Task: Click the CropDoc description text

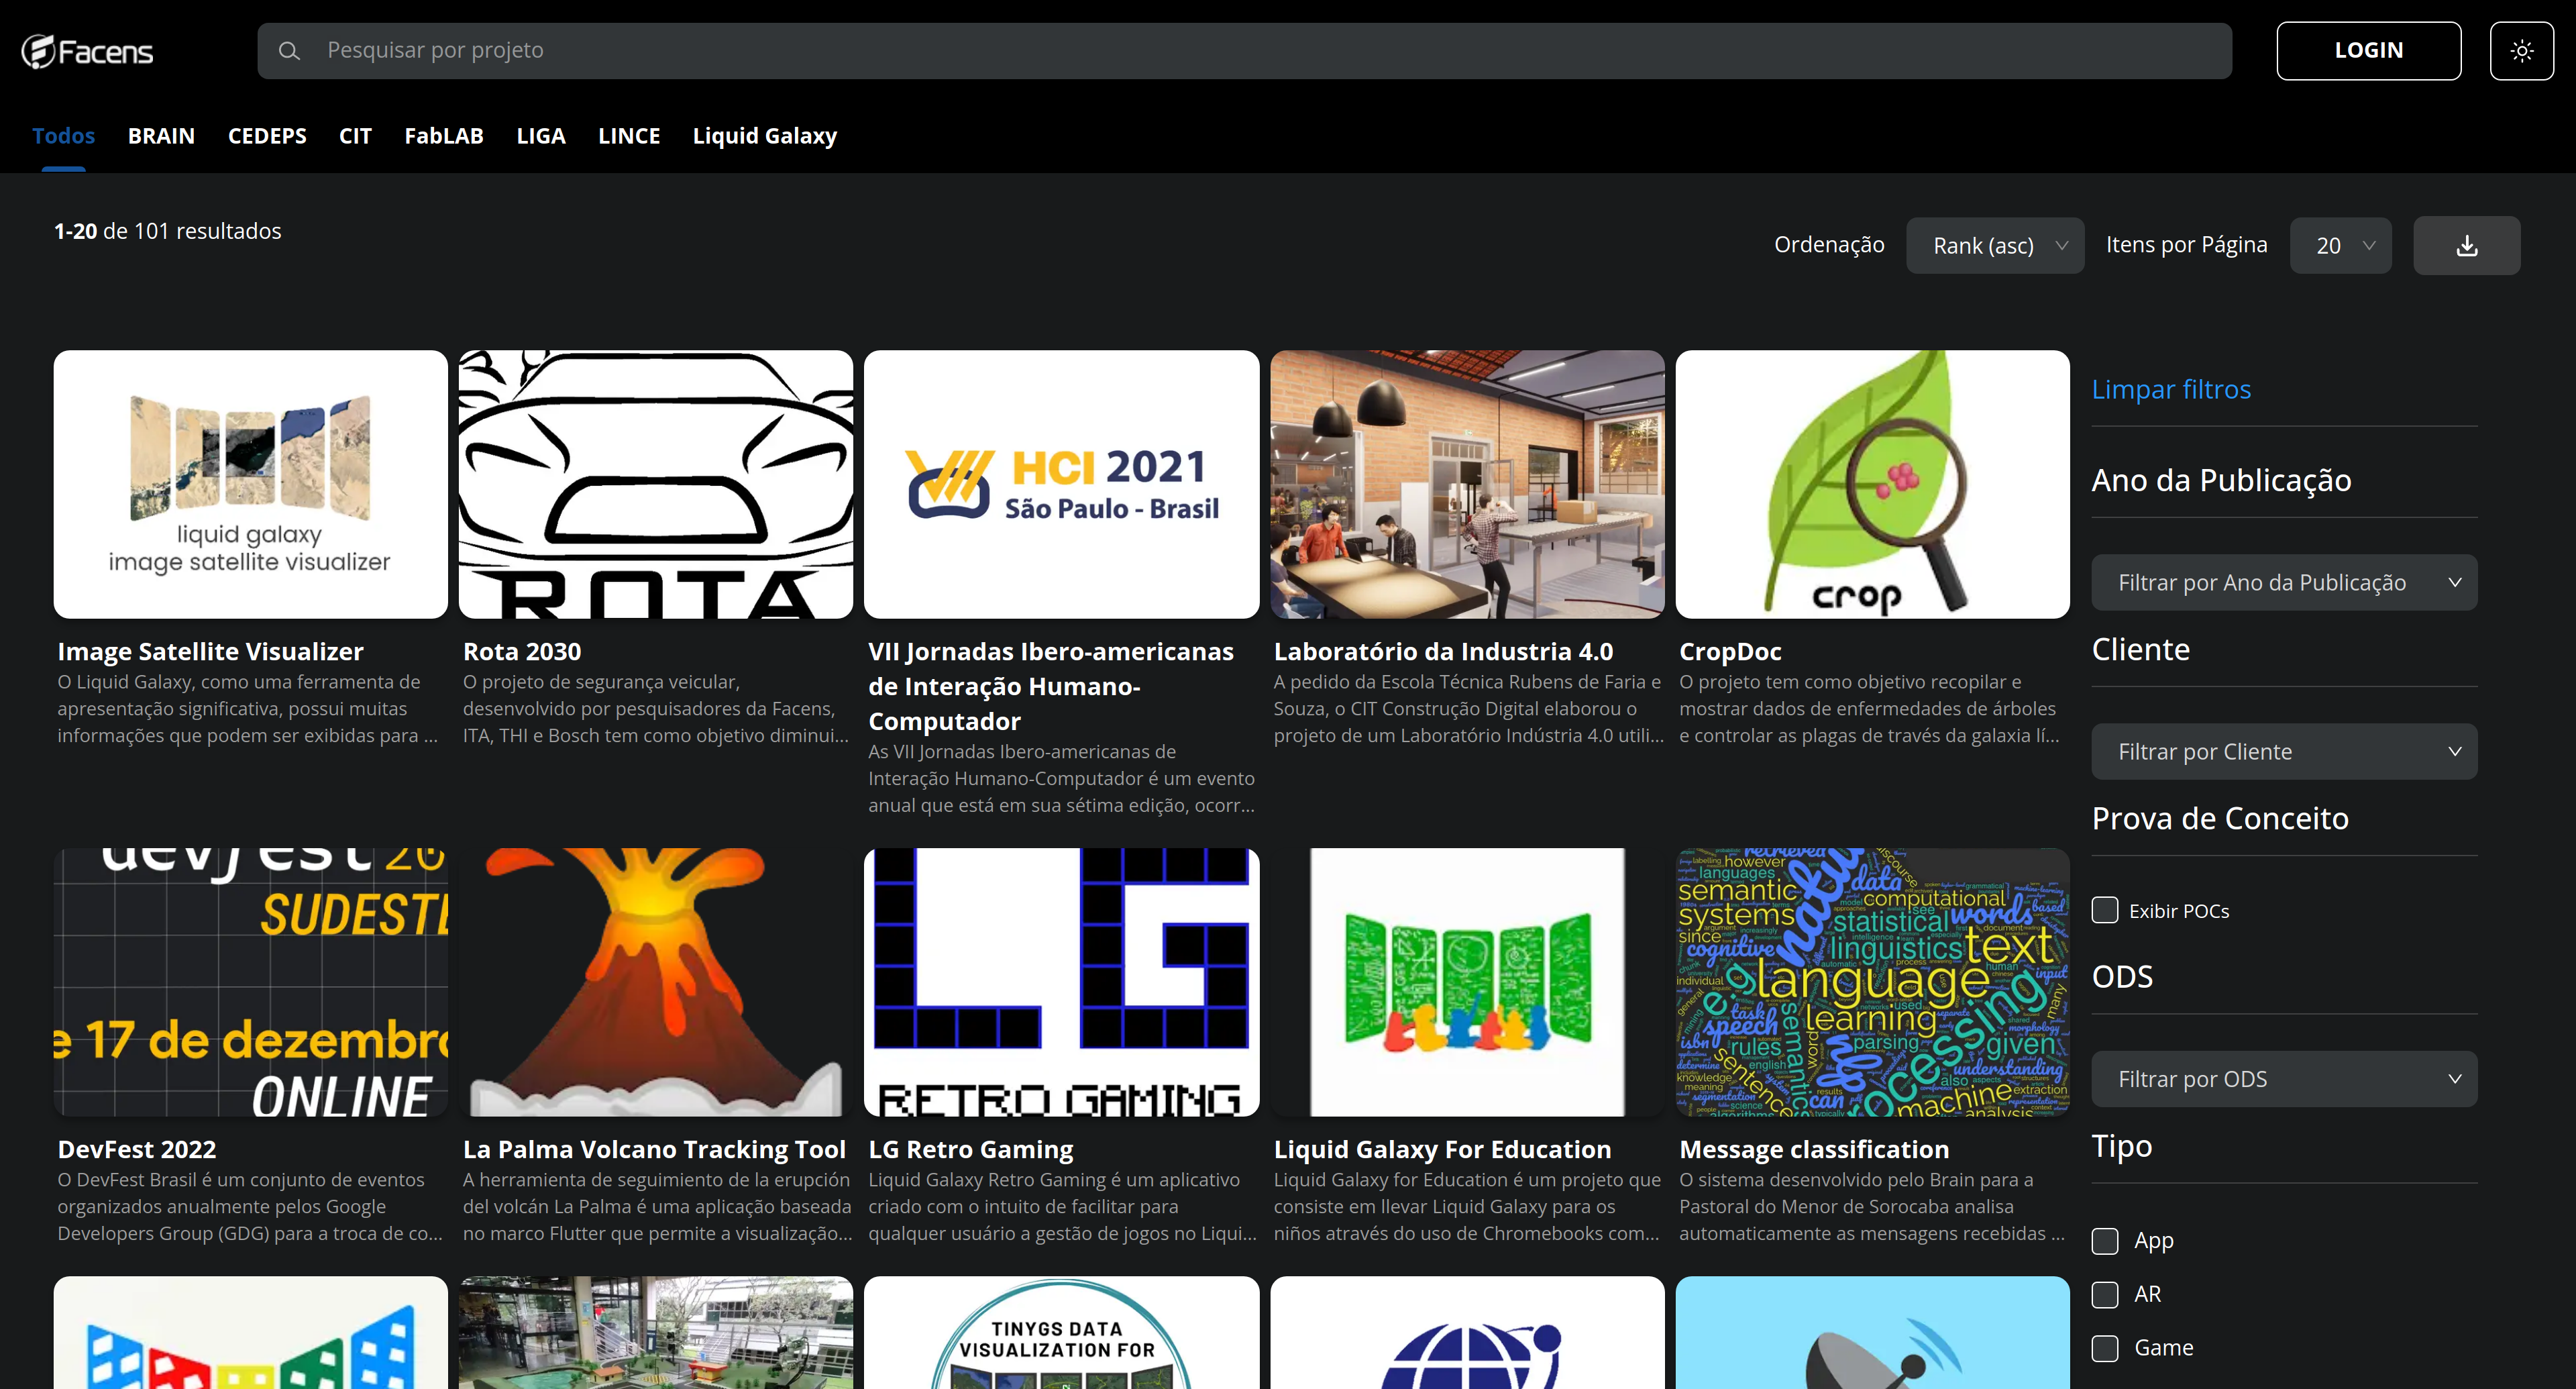Action: tap(1869, 709)
